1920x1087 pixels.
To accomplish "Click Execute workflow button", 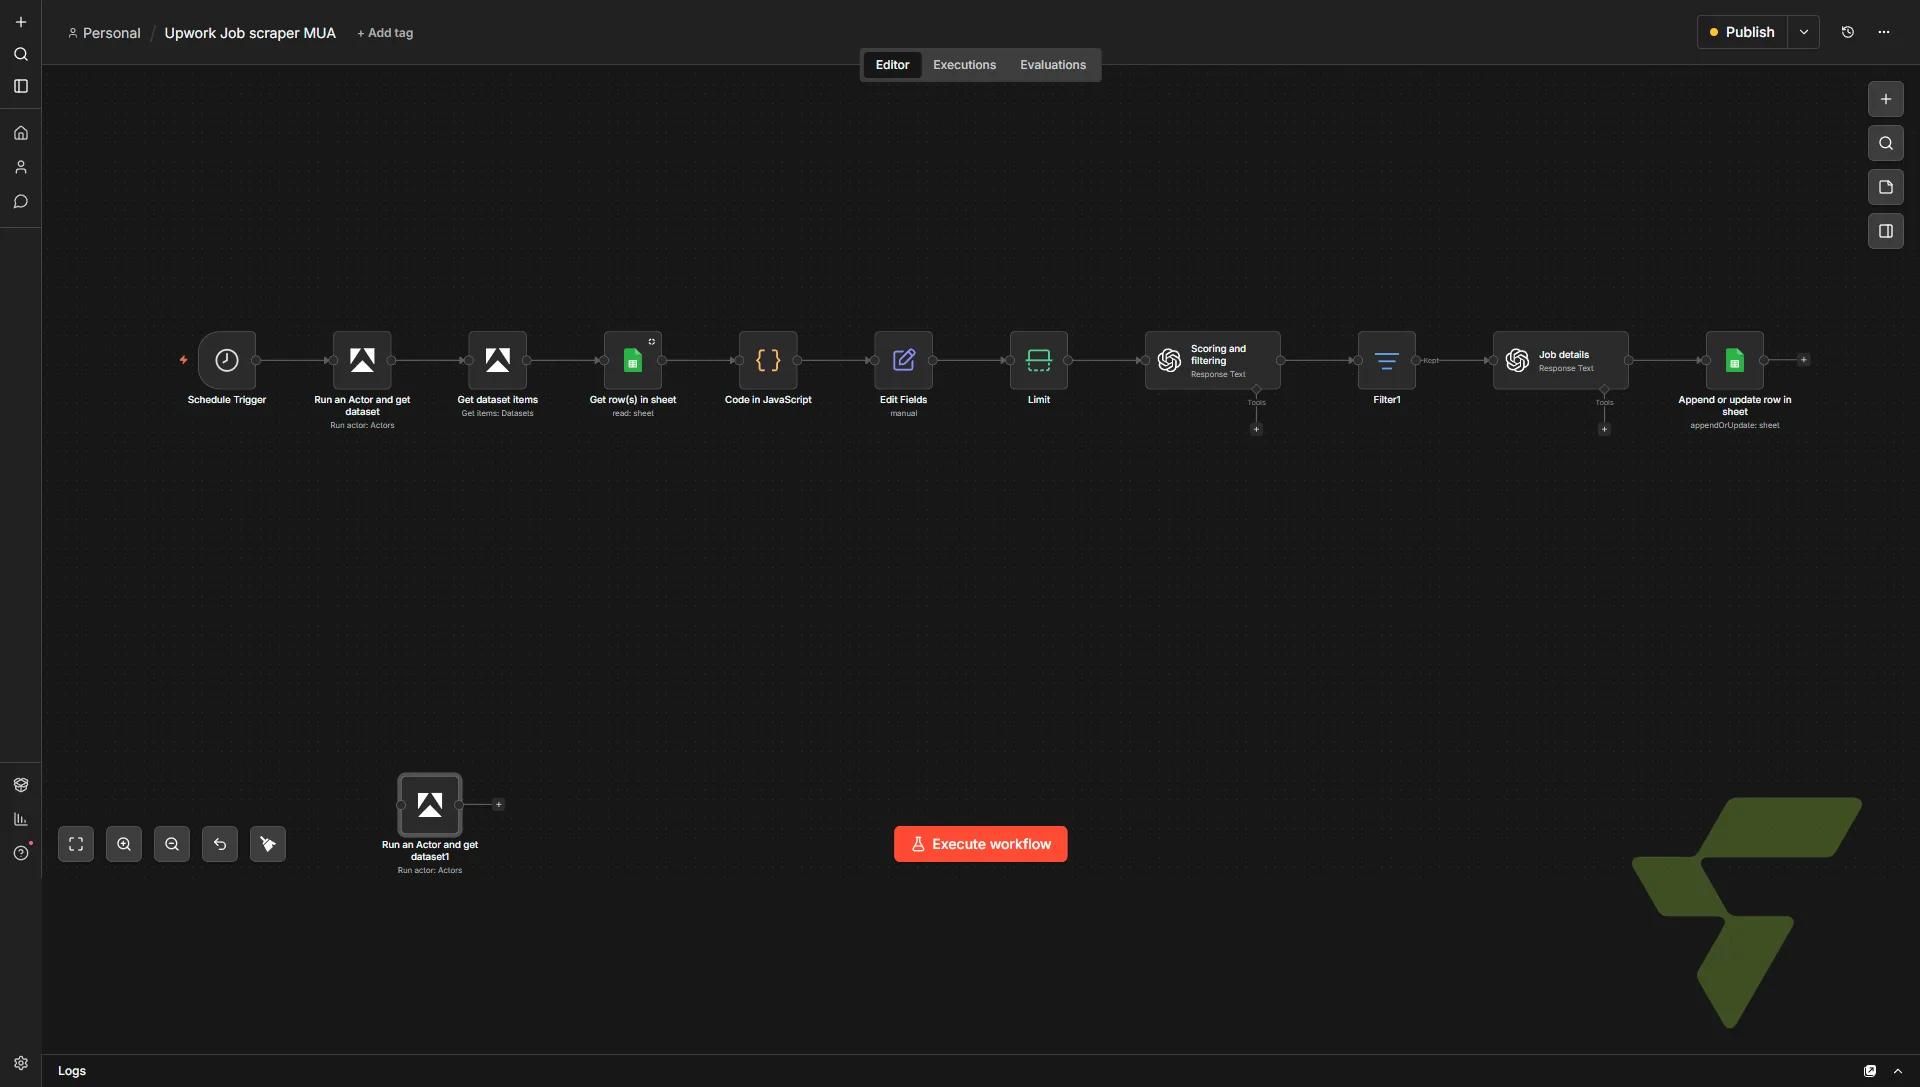I will (981, 844).
